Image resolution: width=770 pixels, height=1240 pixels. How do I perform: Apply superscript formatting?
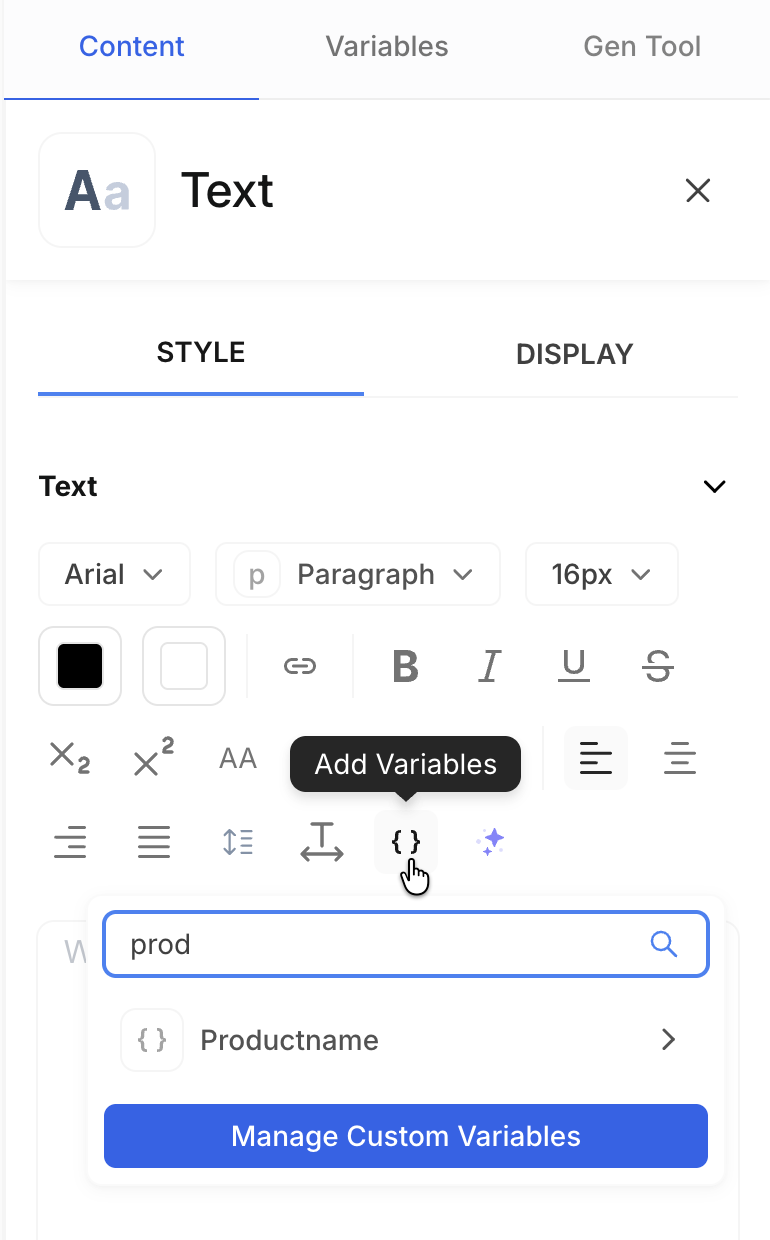tap(153, 758)
